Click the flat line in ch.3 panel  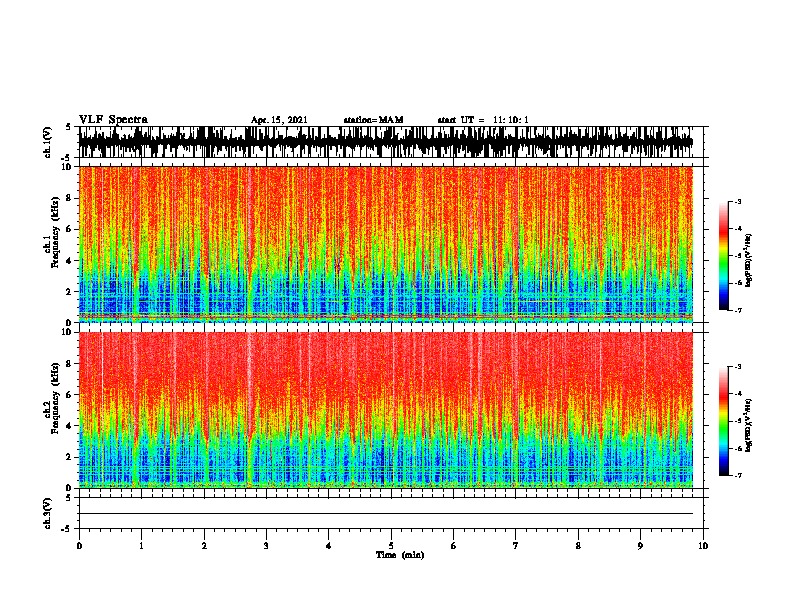tap(386, 514)
